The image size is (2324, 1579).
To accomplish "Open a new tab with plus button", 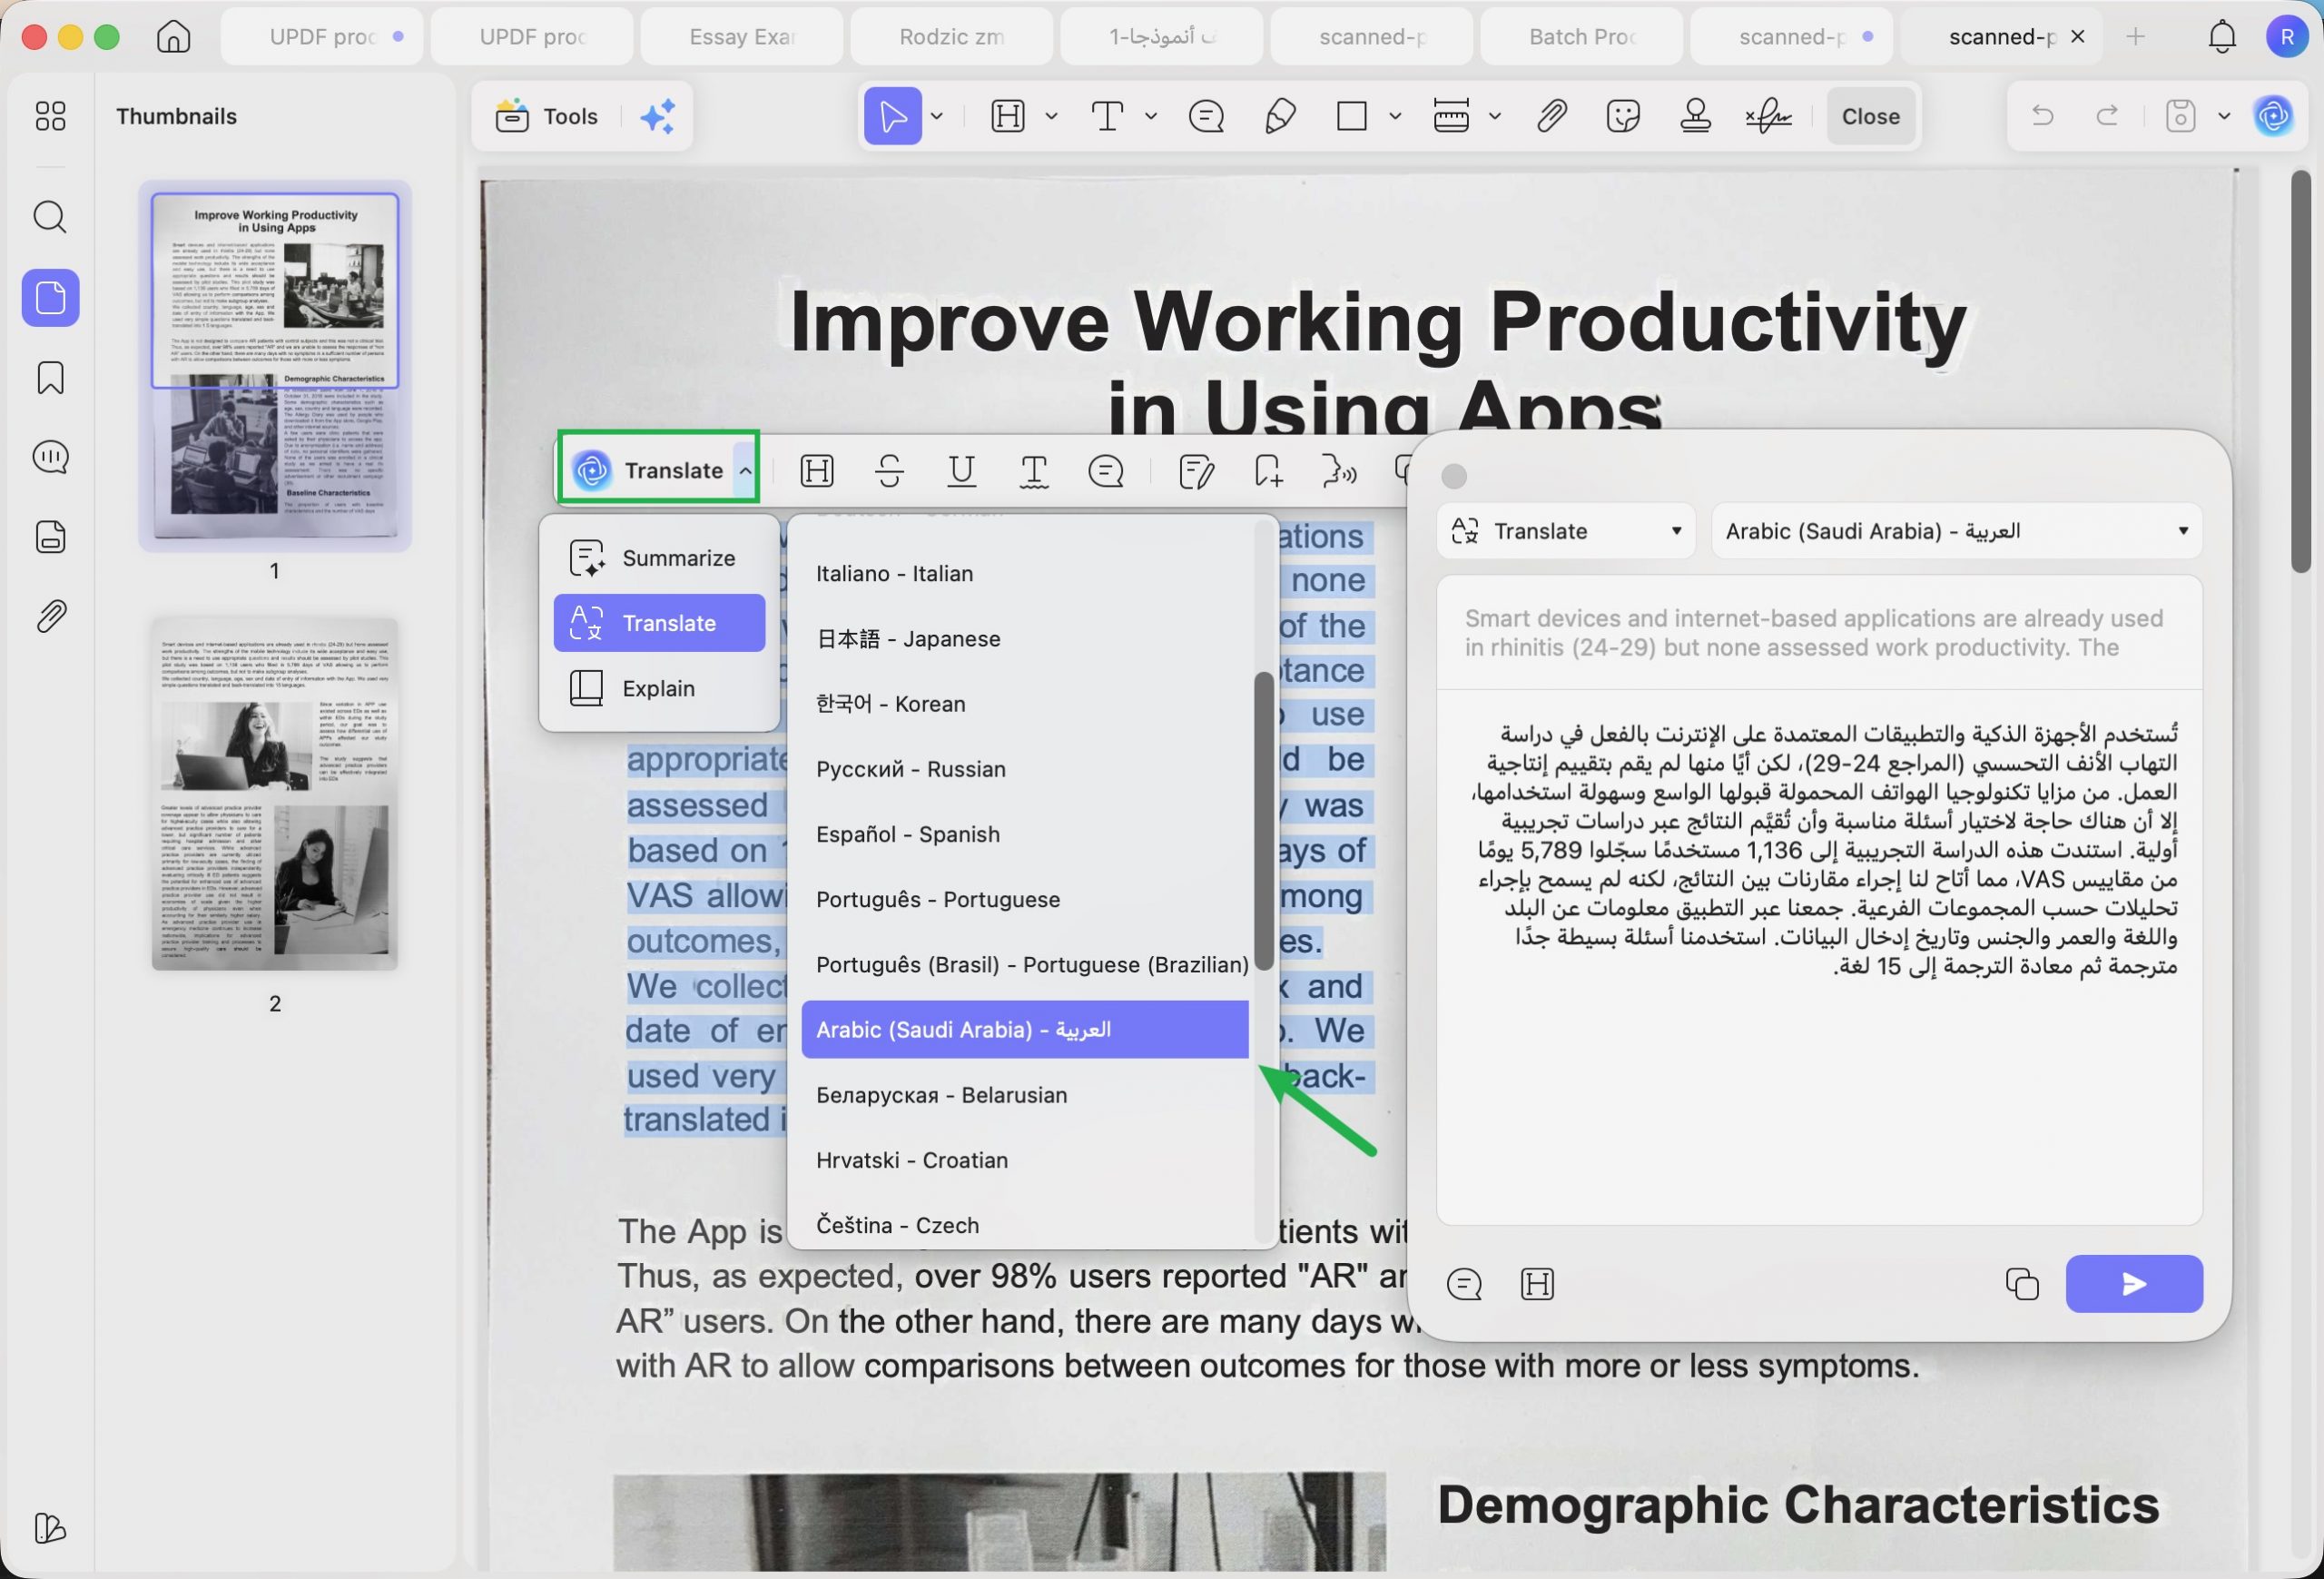I will (x=2135, y=37).
